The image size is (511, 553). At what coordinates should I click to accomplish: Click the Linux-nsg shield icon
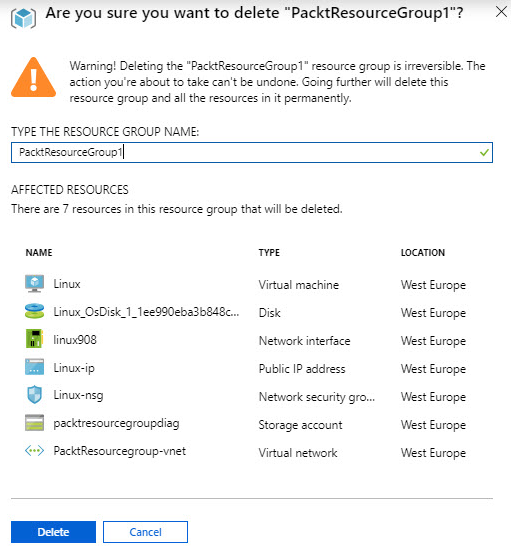point(35,395)
